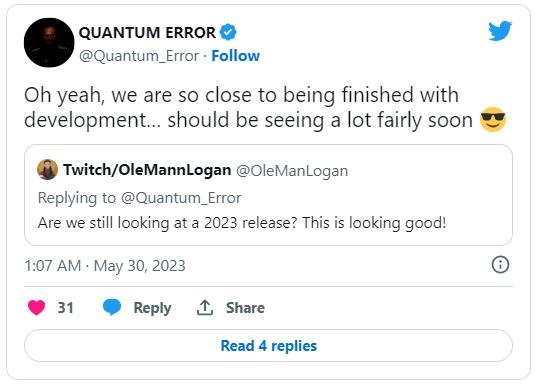Open Quantum Error profile avatar
Image resolution: width=537 pixels, height=386 pixels.
pos(49,42)
